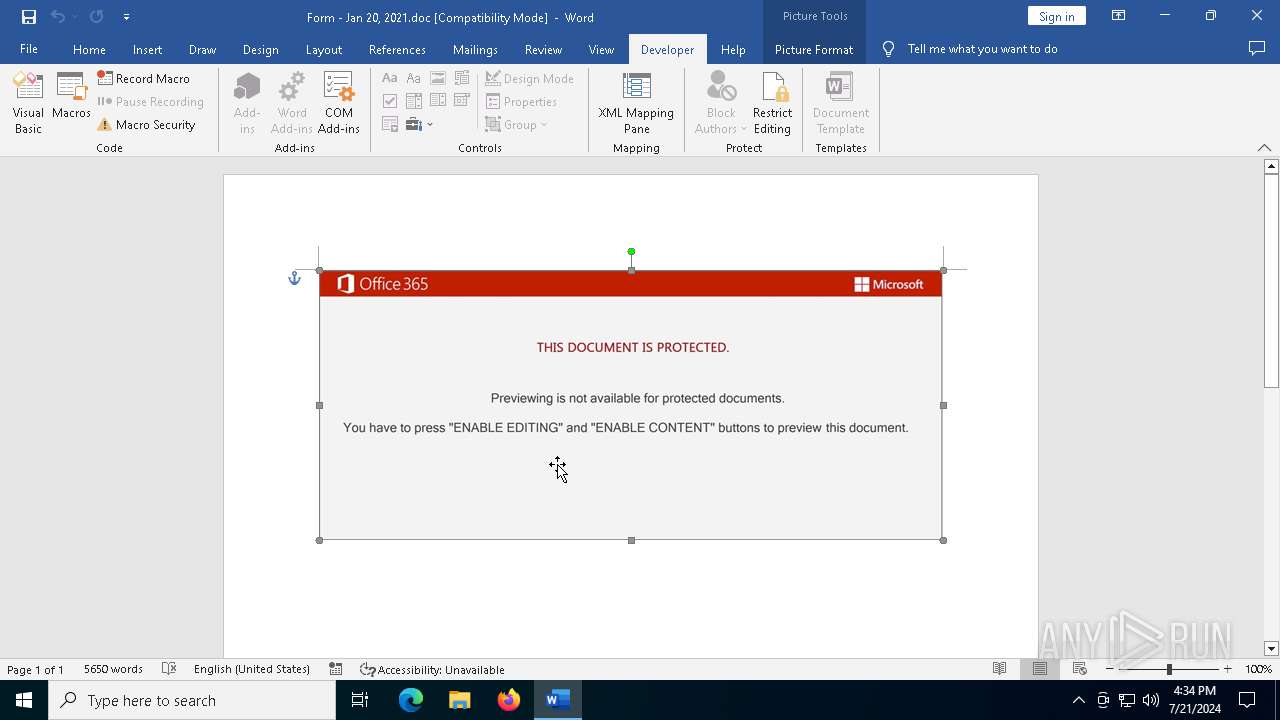The width and height of the screenshot is (1280, 720).
Task: Start Record Macro
Action: pyautogui.click(x=143, y=78)
